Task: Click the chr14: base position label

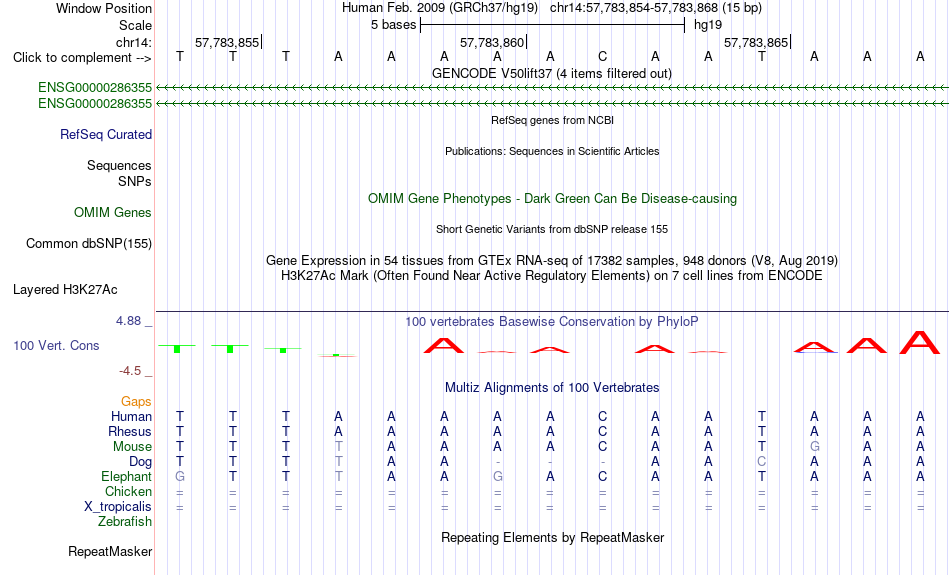Action: point(134,42)
